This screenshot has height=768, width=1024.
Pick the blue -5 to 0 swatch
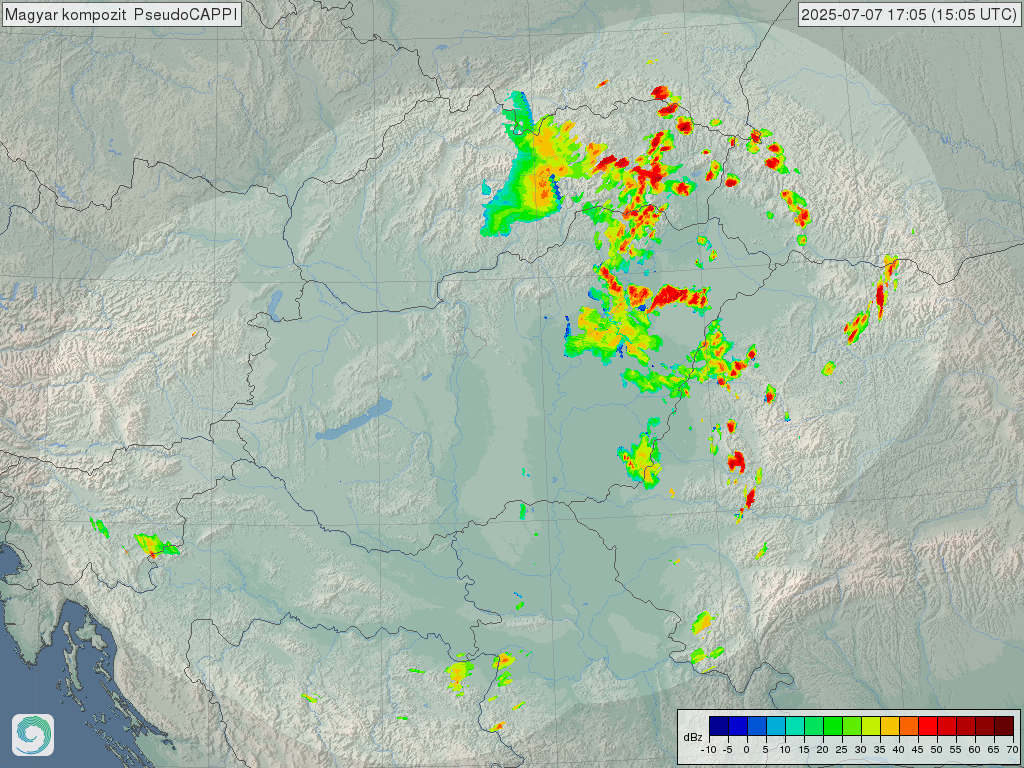click(x=738, y=726)
